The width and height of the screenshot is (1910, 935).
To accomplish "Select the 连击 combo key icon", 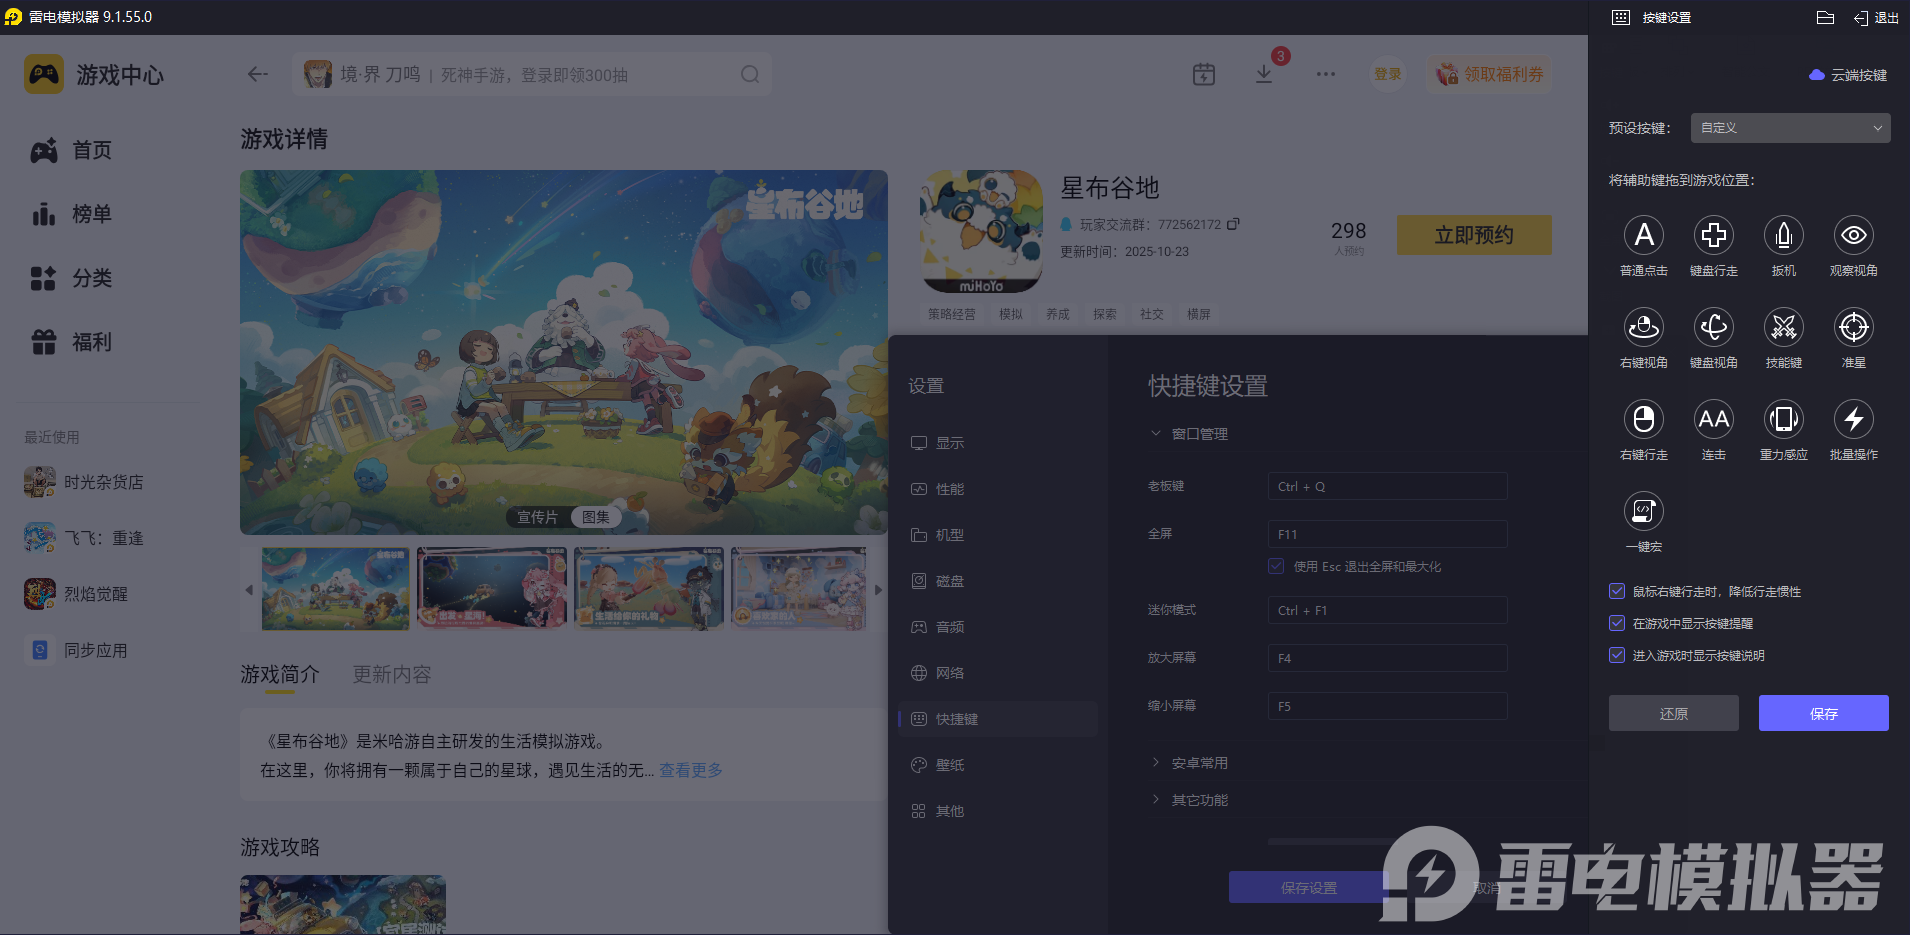I will click(1713, 420).
